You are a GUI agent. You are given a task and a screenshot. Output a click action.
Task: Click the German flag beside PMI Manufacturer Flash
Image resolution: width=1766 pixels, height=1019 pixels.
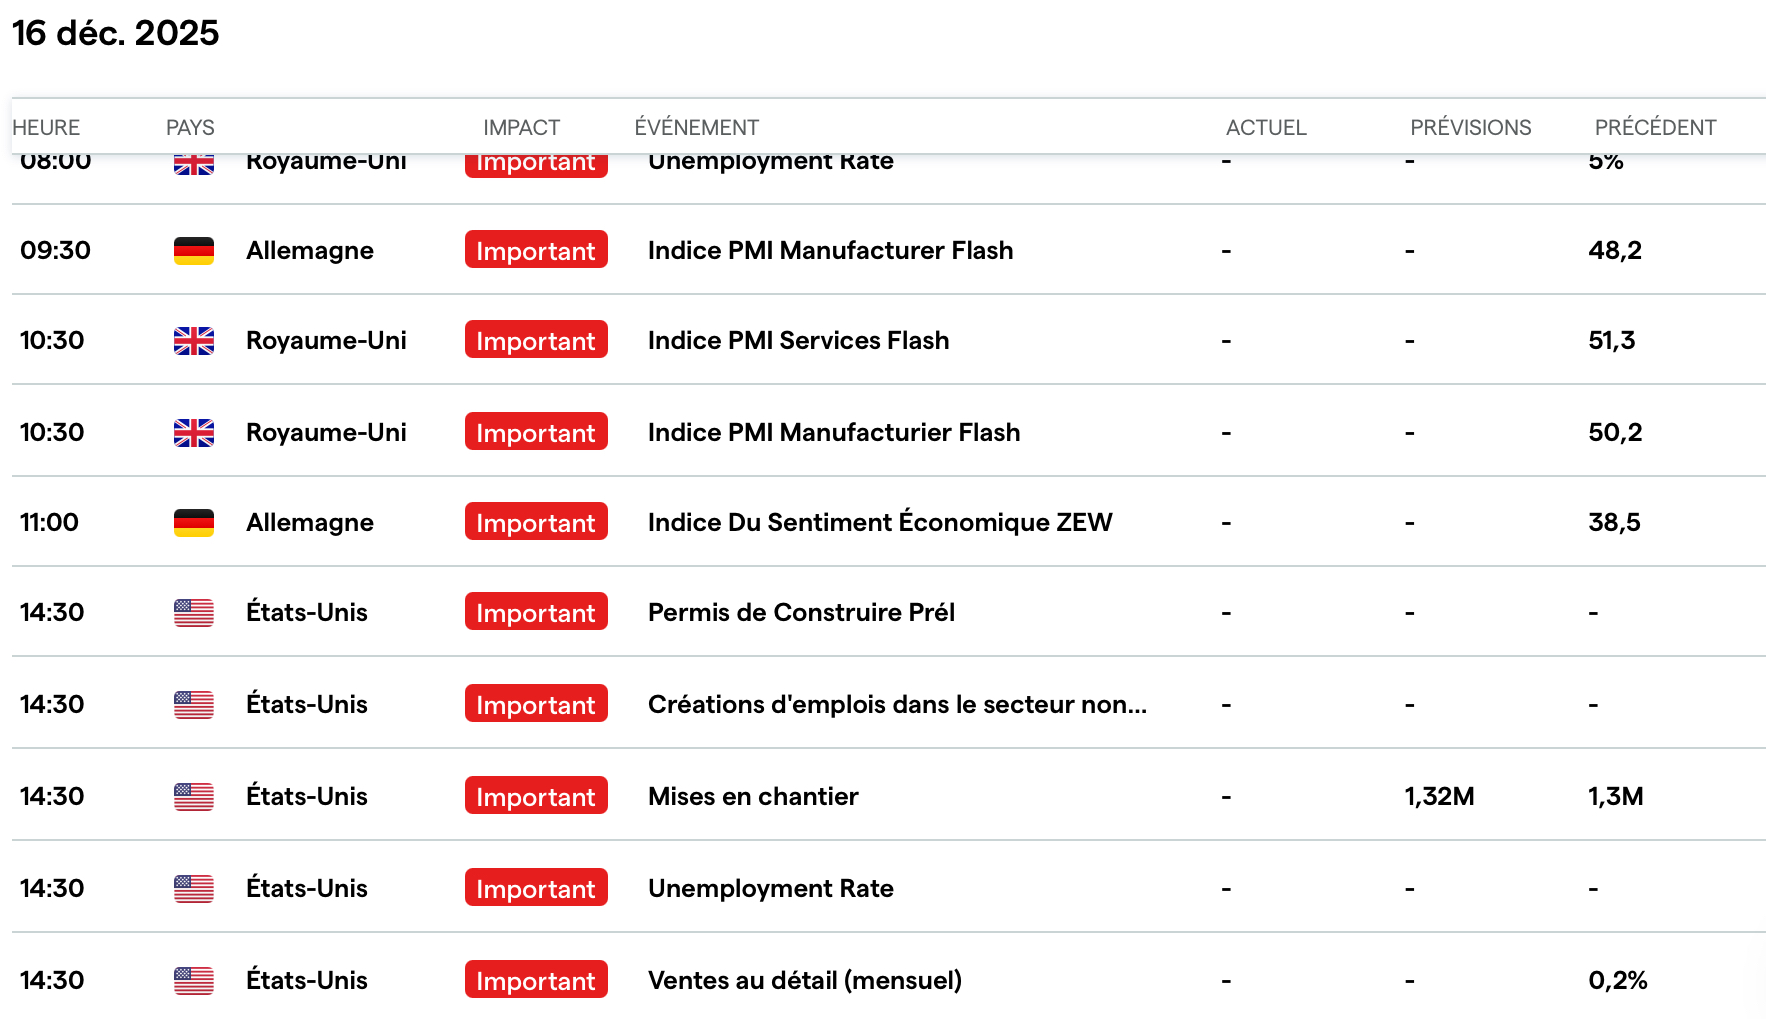click(x=193, y=250)
